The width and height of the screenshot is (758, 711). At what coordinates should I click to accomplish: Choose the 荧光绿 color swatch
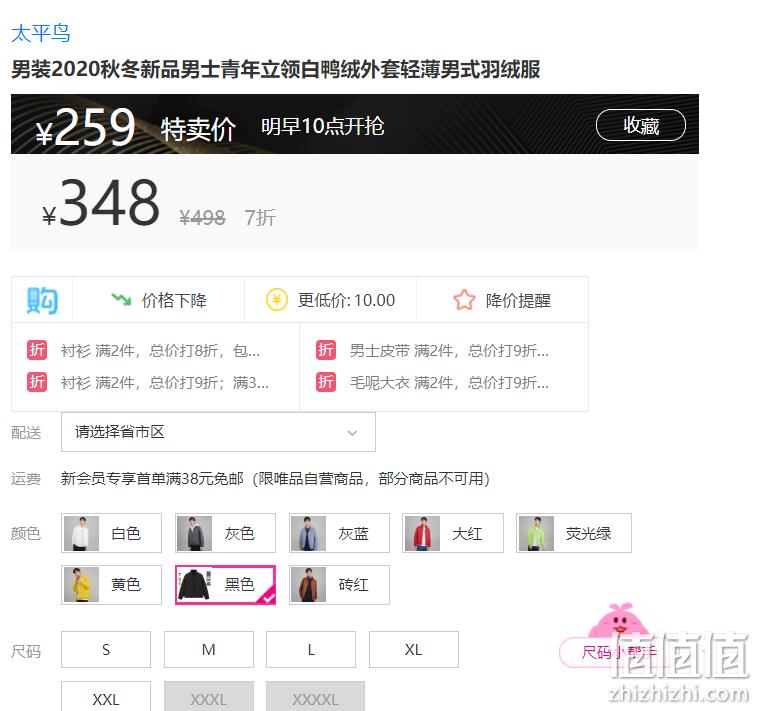574,533
